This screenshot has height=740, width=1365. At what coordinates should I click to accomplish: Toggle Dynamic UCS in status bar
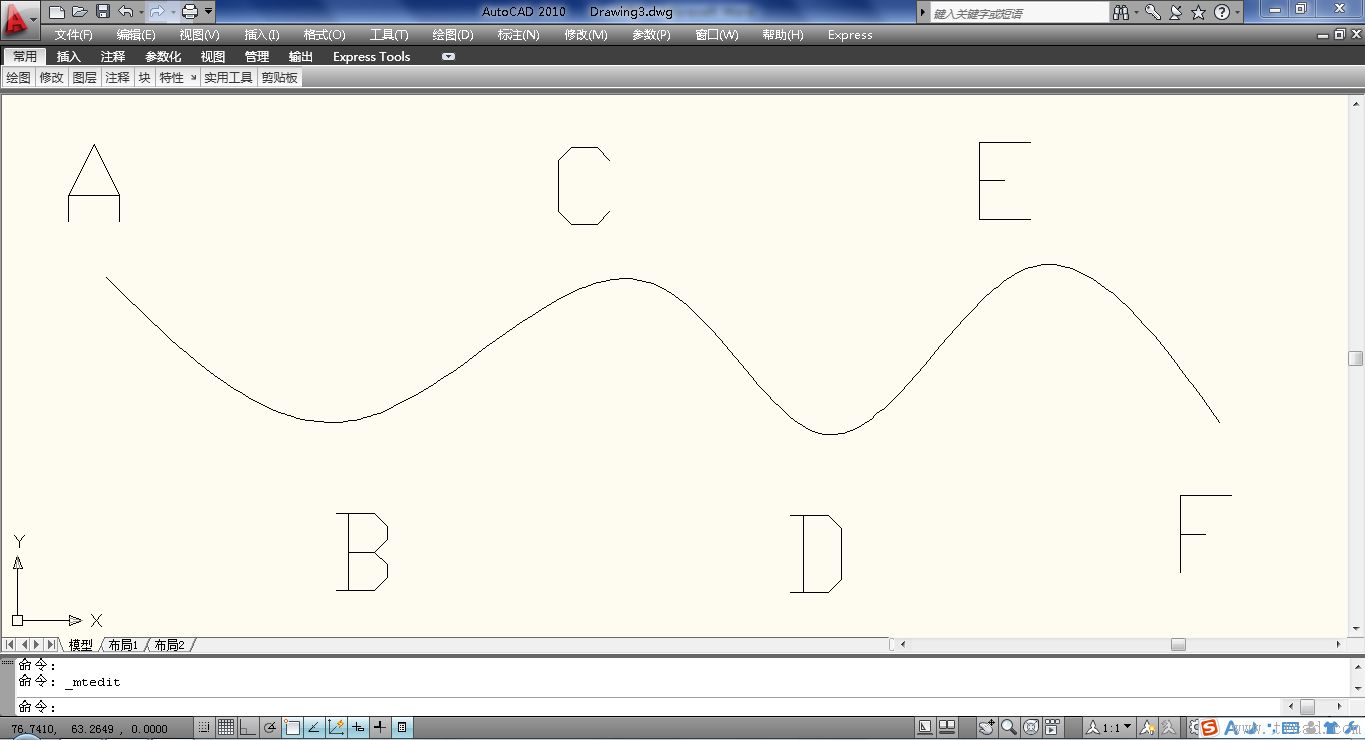(336, 728)
